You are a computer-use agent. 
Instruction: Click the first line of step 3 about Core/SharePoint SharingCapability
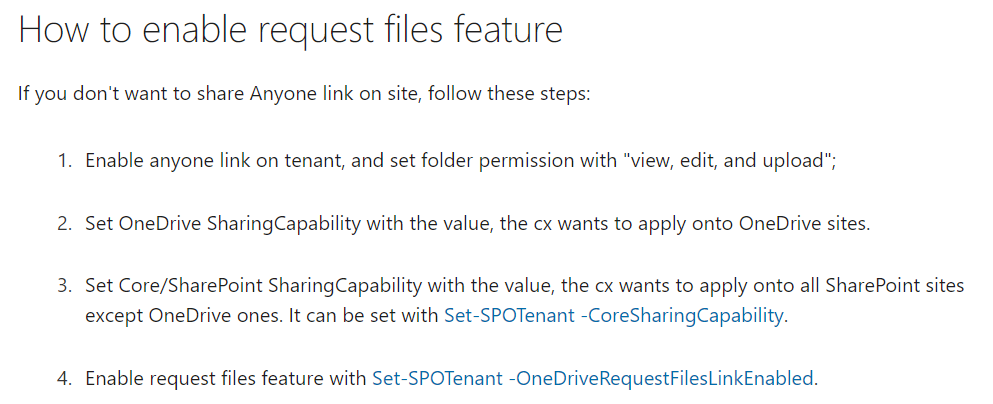coord(525,286)
